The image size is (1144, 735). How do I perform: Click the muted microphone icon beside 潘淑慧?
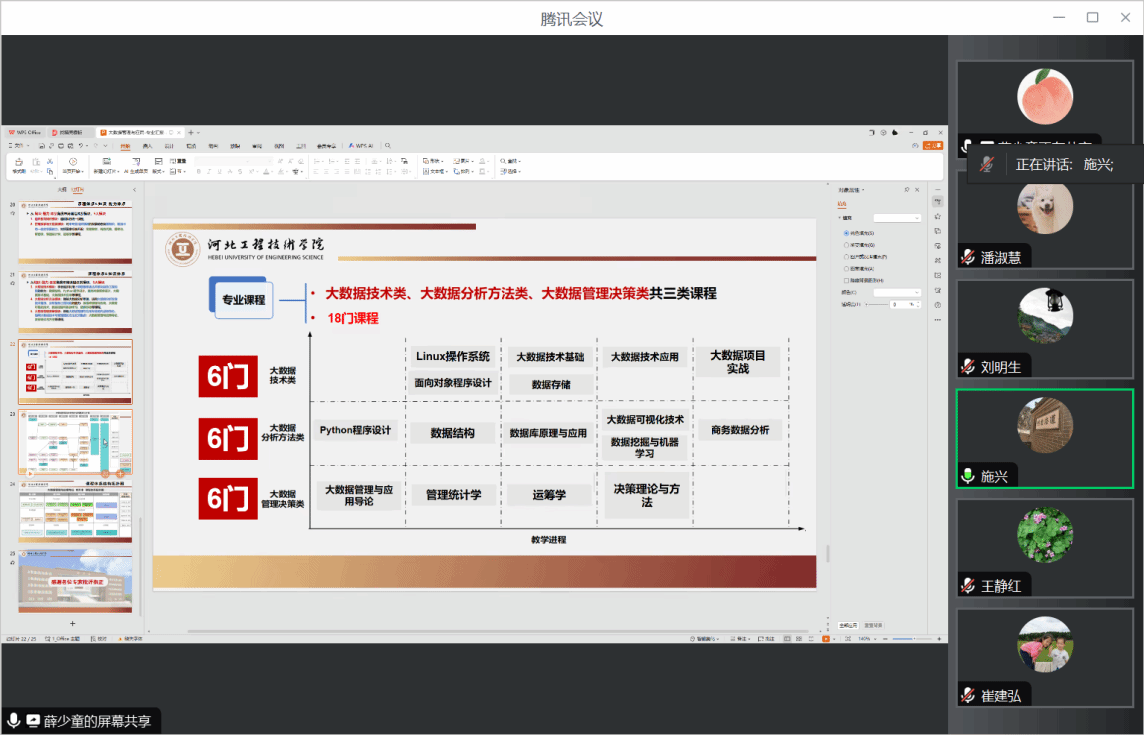(968, 257)
